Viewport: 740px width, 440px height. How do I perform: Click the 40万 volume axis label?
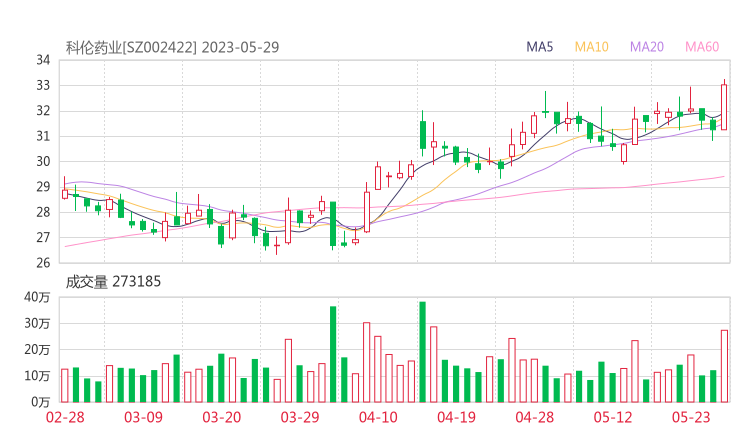(37, 297)
